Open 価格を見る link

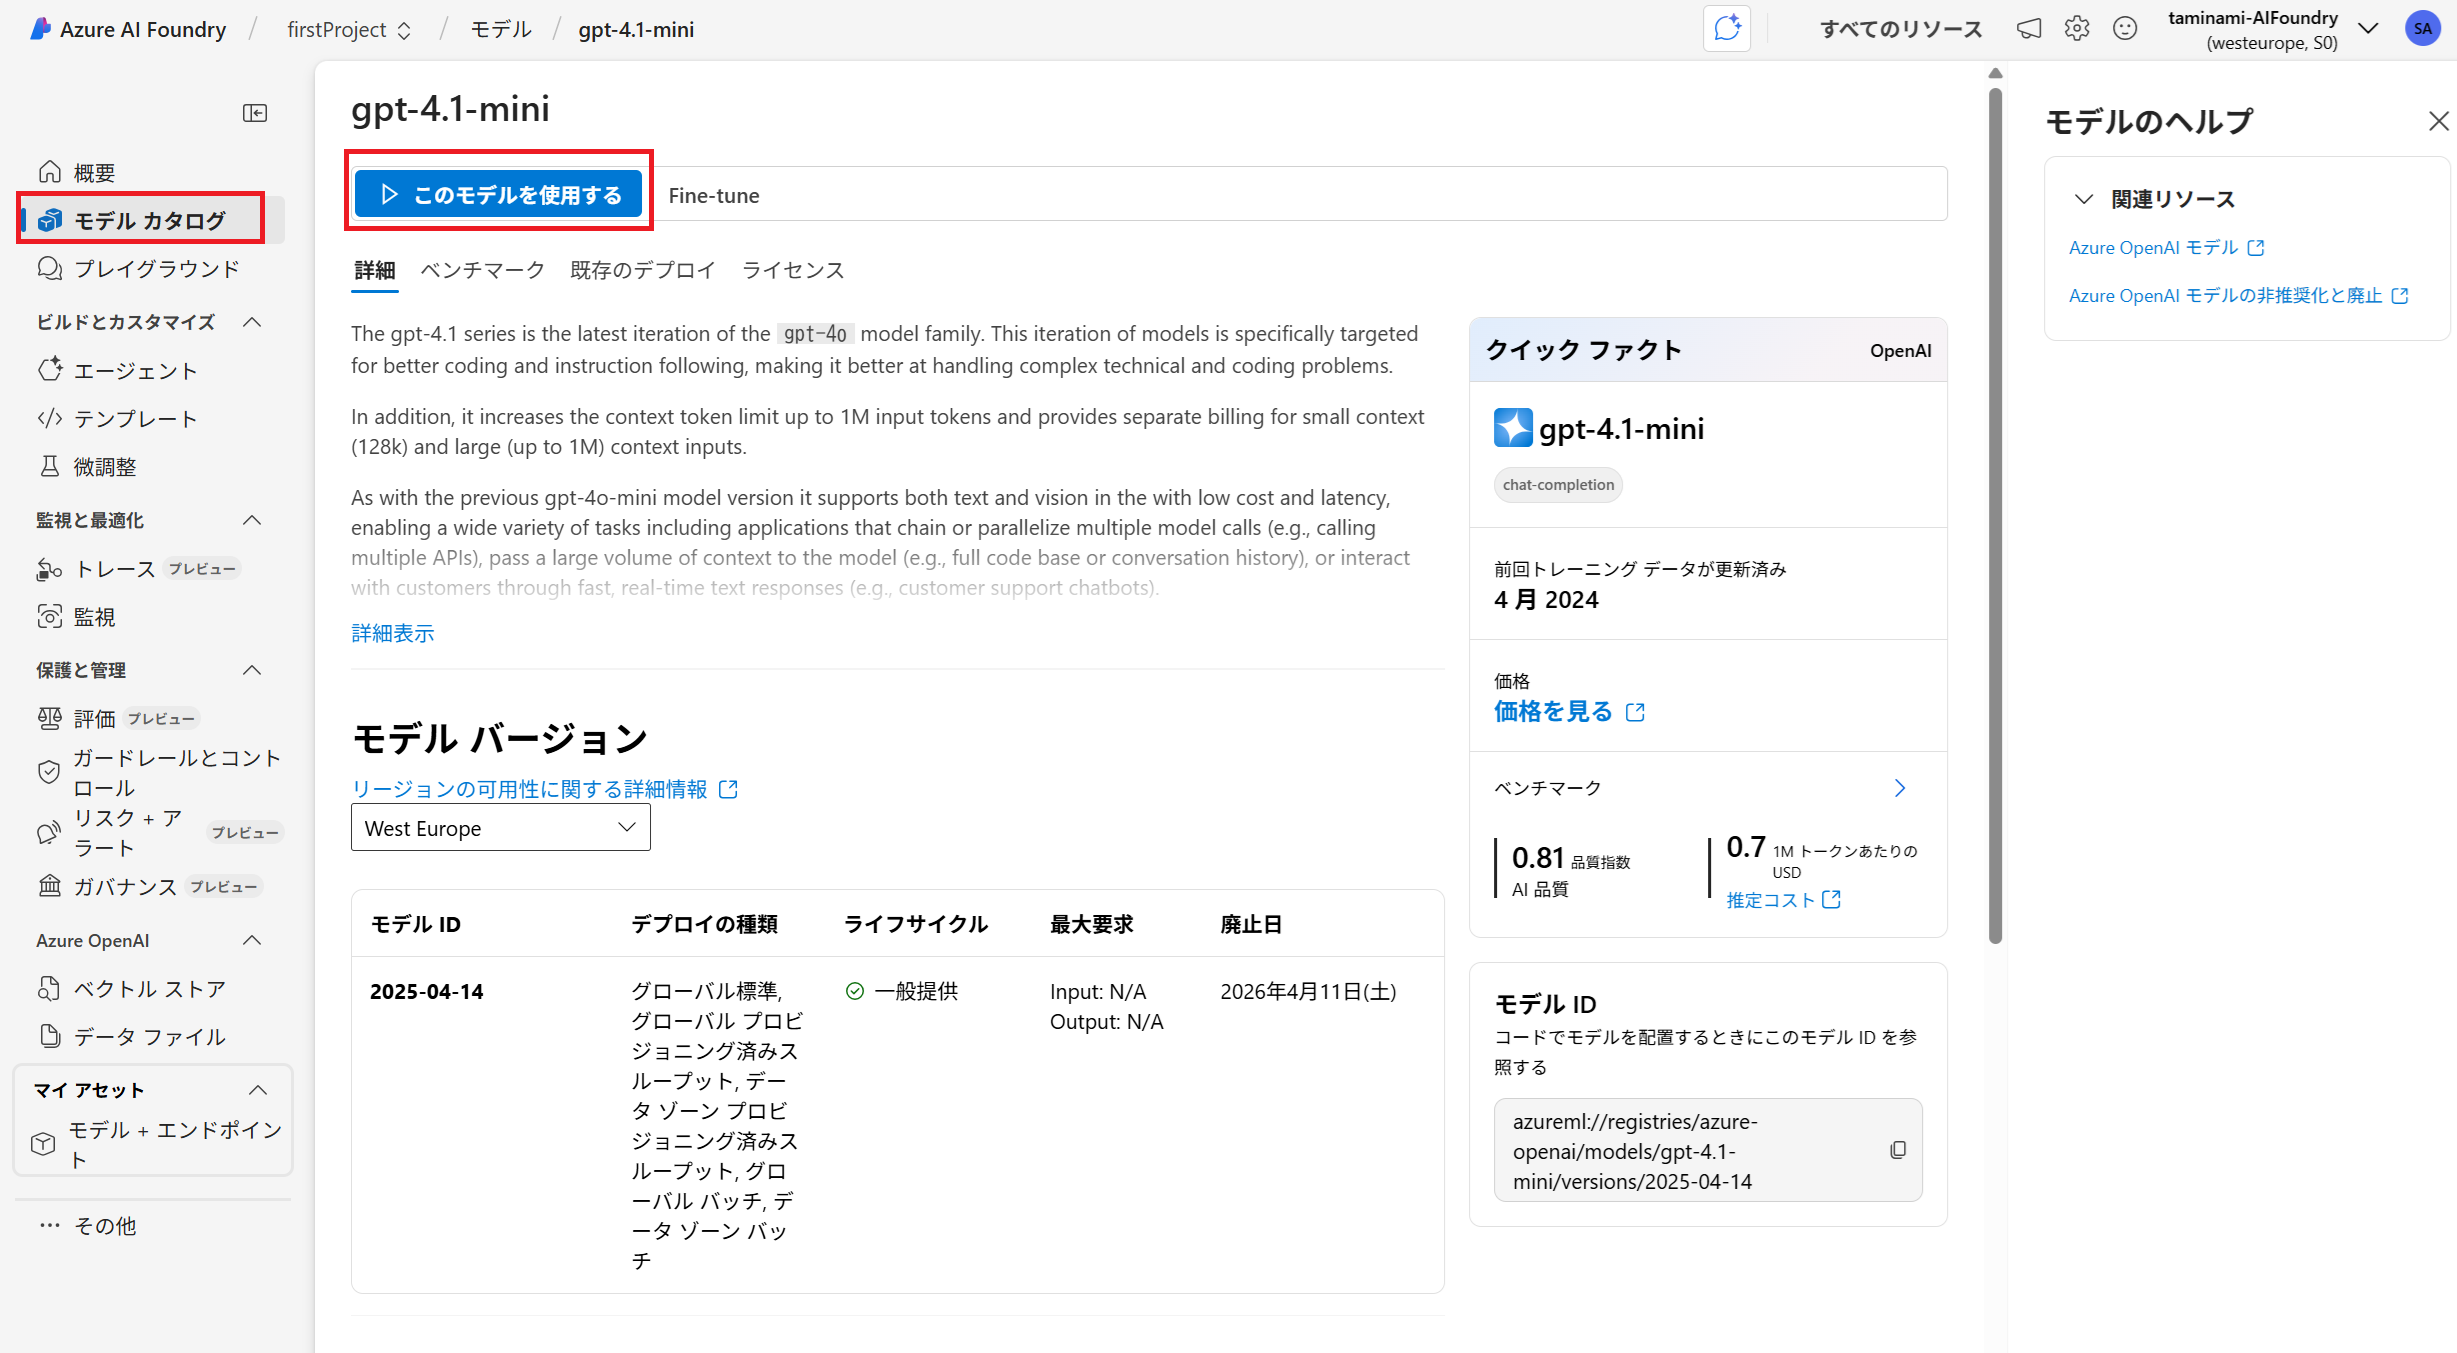tap(1569, 711)
